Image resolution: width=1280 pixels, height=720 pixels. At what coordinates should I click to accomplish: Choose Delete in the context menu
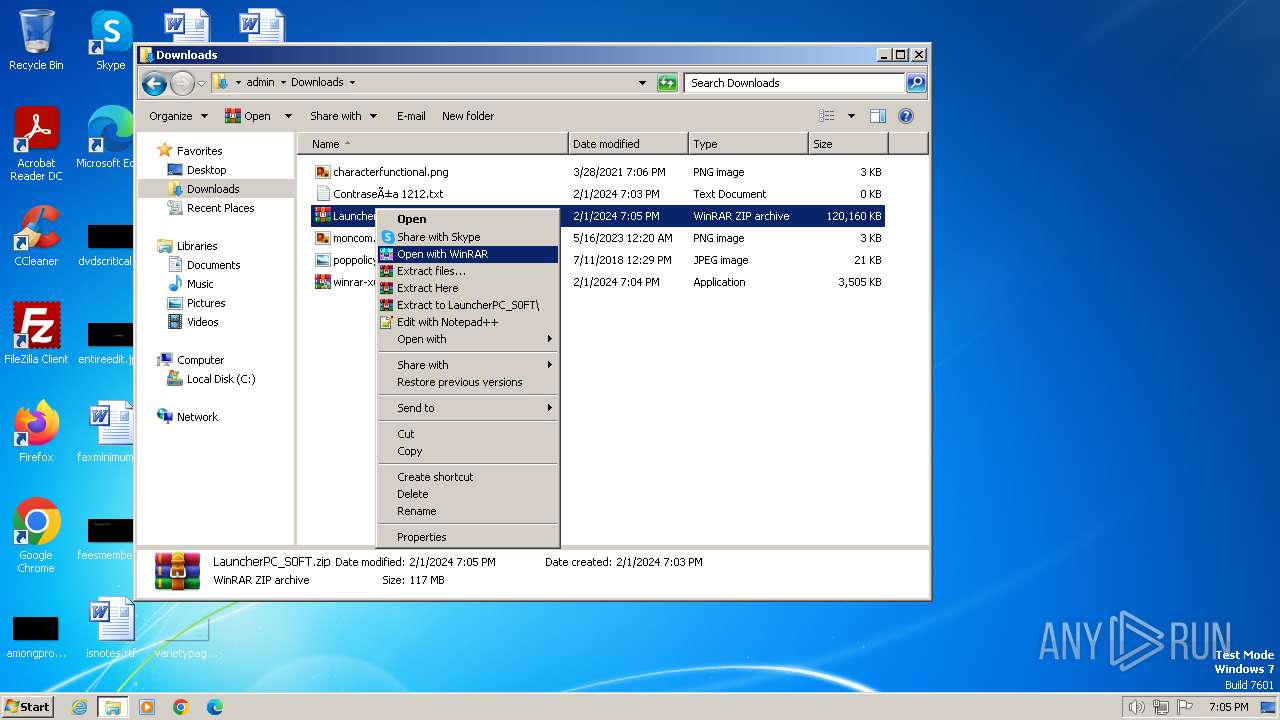tap(467, 494)
